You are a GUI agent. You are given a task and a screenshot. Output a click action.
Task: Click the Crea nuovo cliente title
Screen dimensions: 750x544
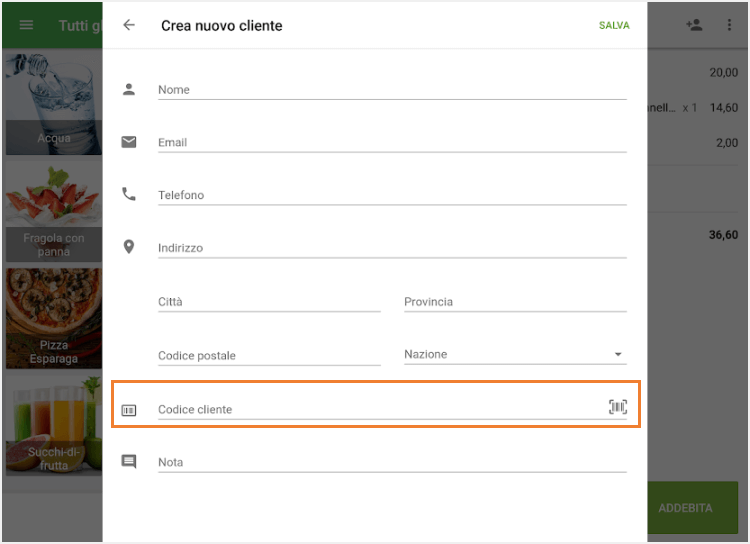pyautogui.click(x=221, y=25)
